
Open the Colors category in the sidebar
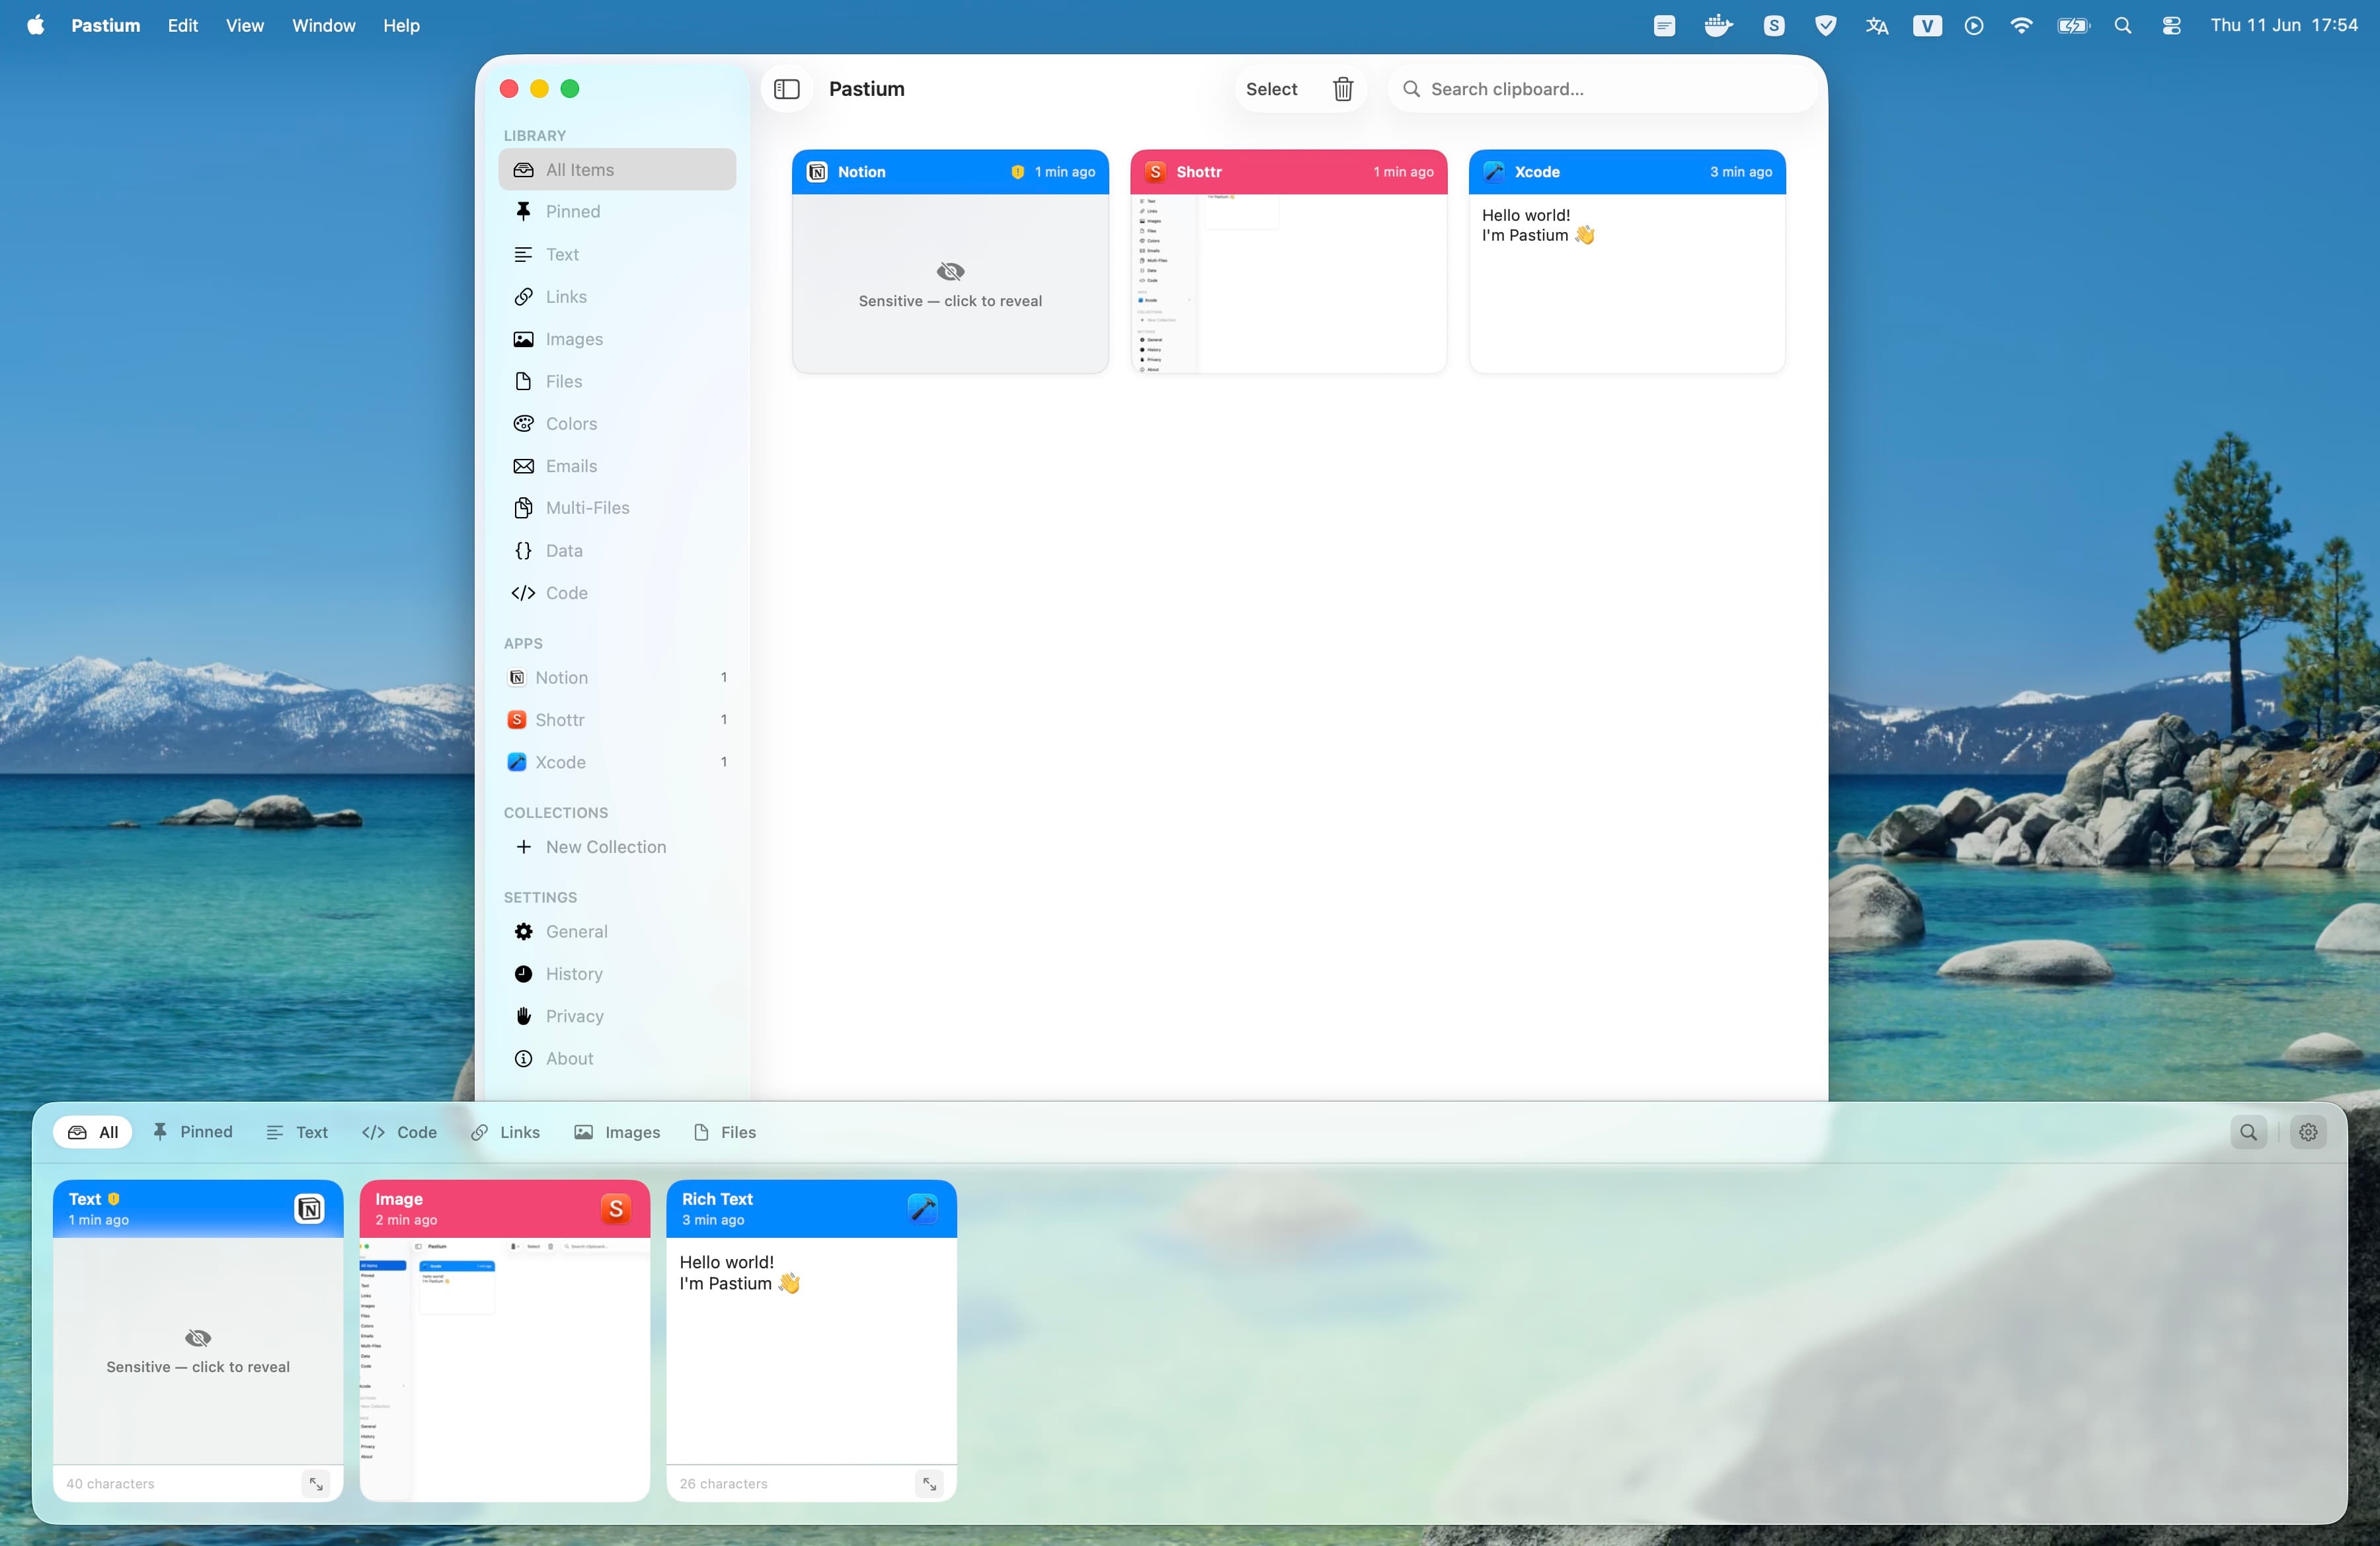point(617,424)
